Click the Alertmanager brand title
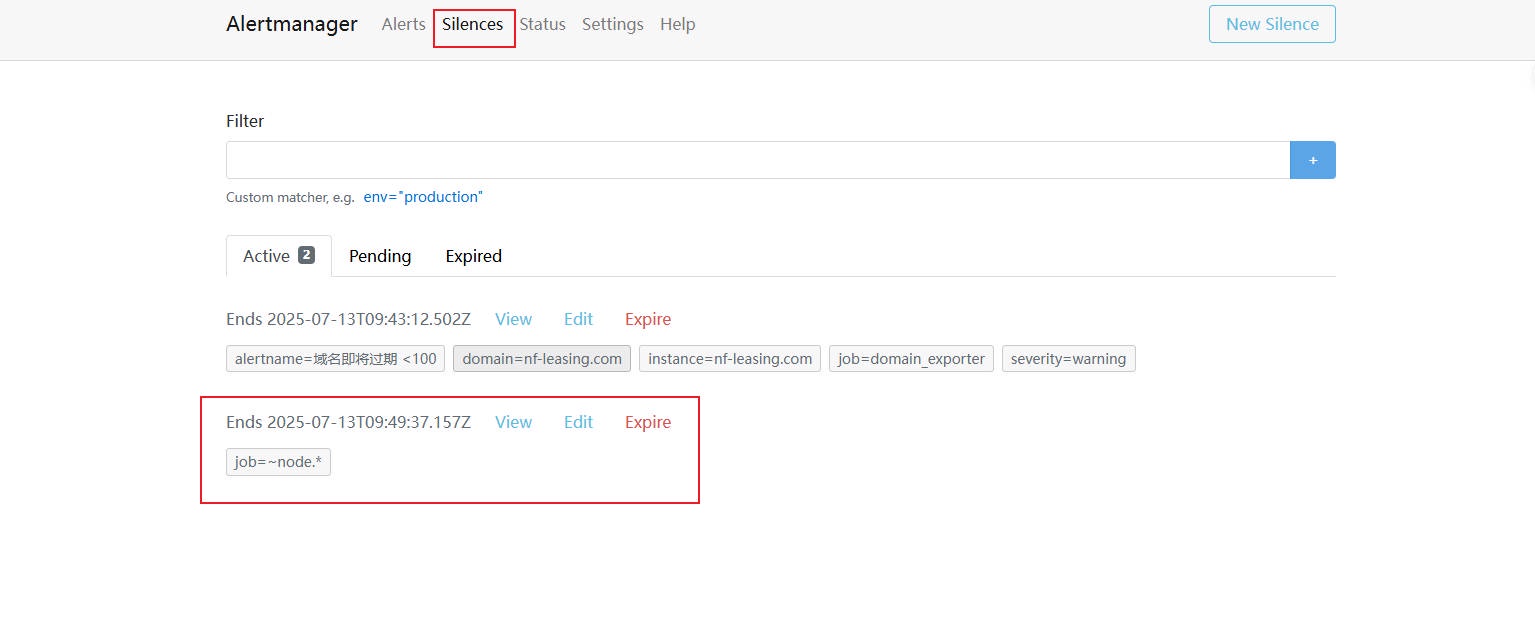1535x628 pixels. point(291,24)
